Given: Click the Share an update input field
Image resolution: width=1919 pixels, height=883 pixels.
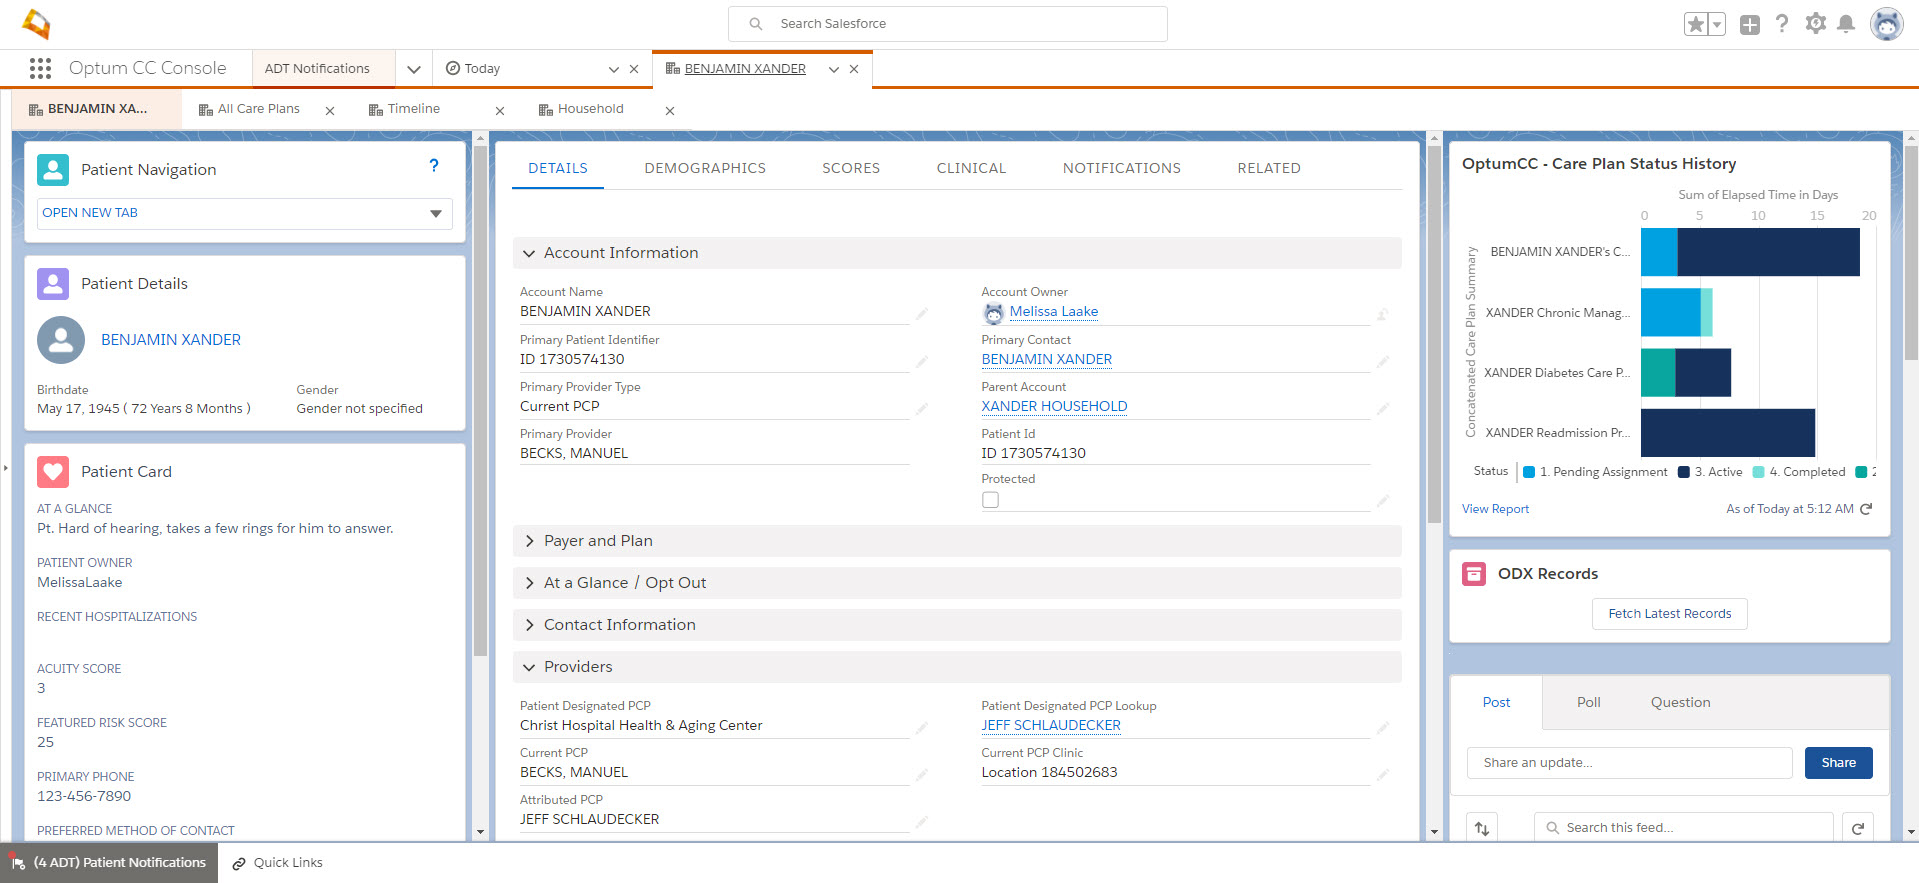Looking at the screenshot, I should tap(1629, 763).
